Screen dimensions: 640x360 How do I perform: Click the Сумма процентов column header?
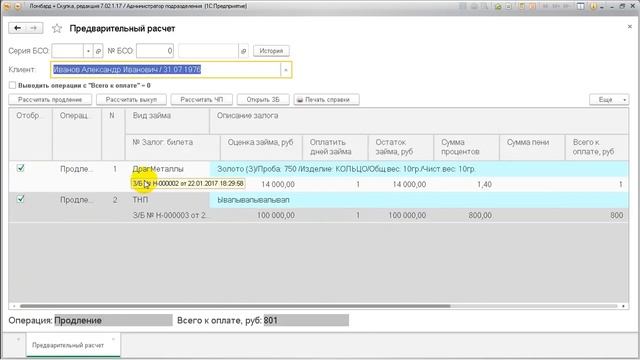click(x=467, y=147)
